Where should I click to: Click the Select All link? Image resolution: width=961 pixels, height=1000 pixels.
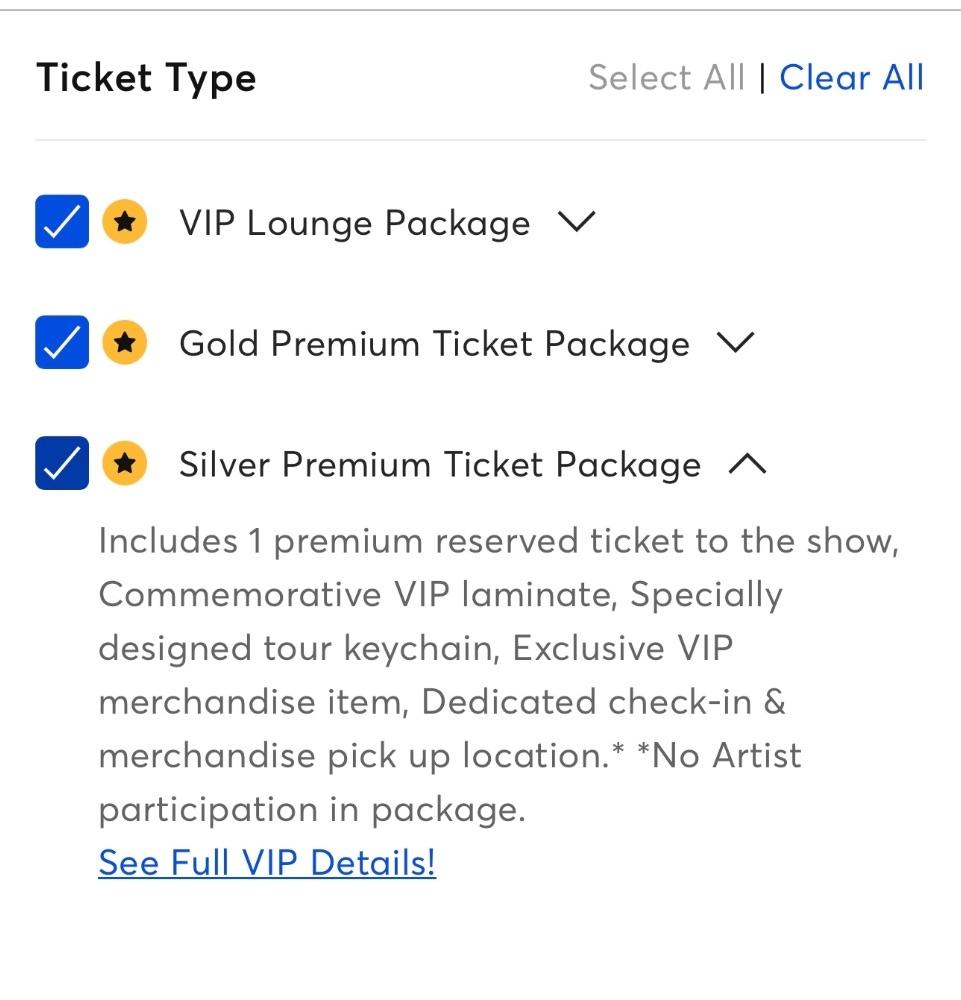click(x=666, y=78)
